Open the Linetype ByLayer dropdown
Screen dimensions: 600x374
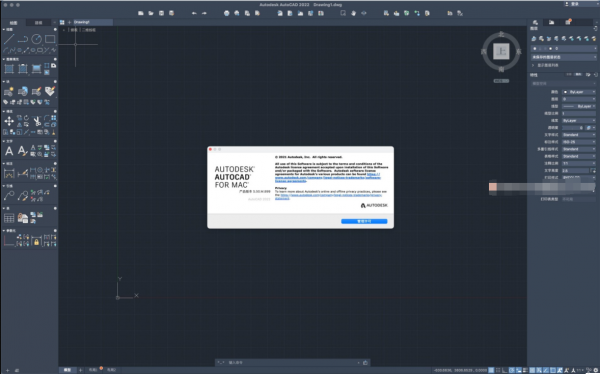point(579,106)
